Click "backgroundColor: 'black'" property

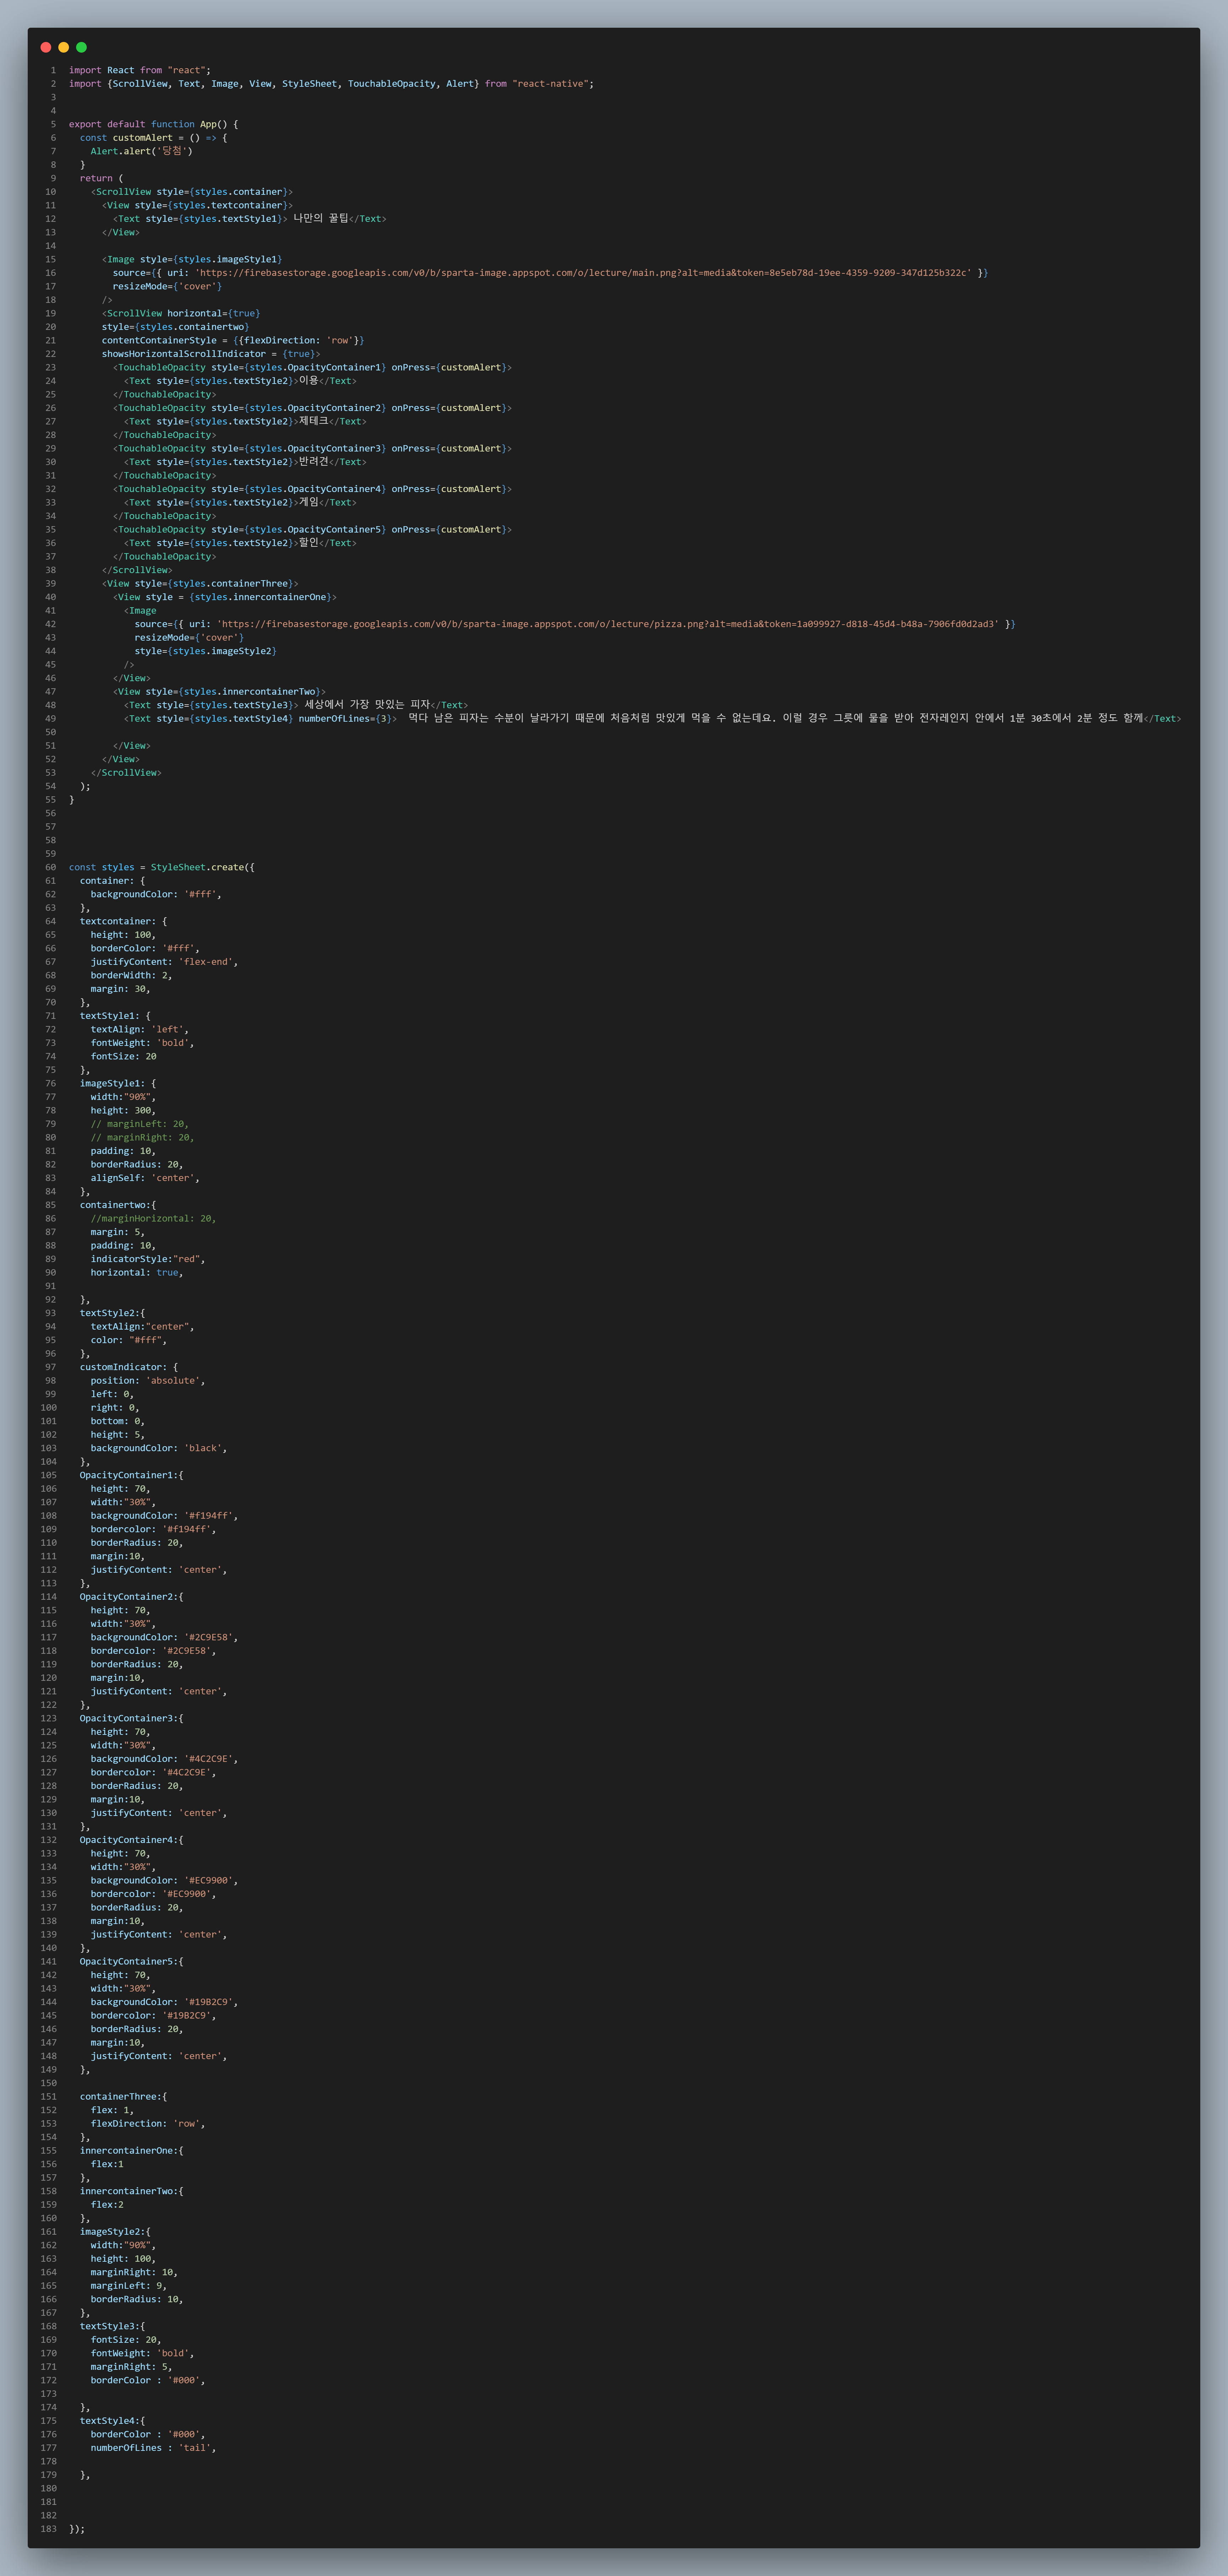(159, 1448)
